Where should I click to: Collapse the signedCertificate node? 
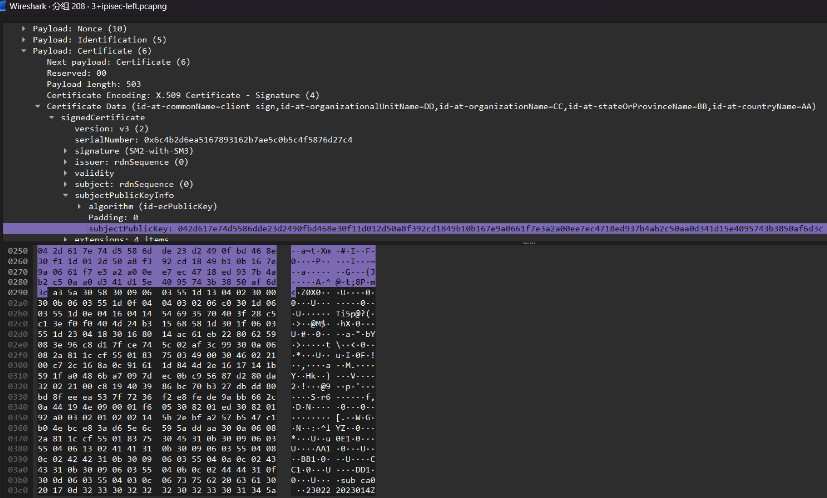52,117
